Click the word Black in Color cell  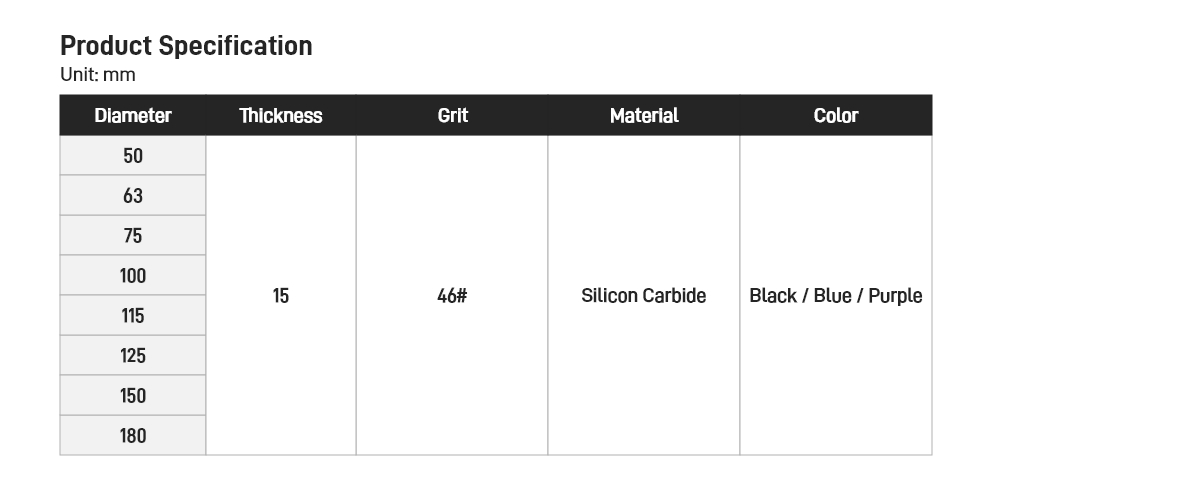(x=773, y=296)
